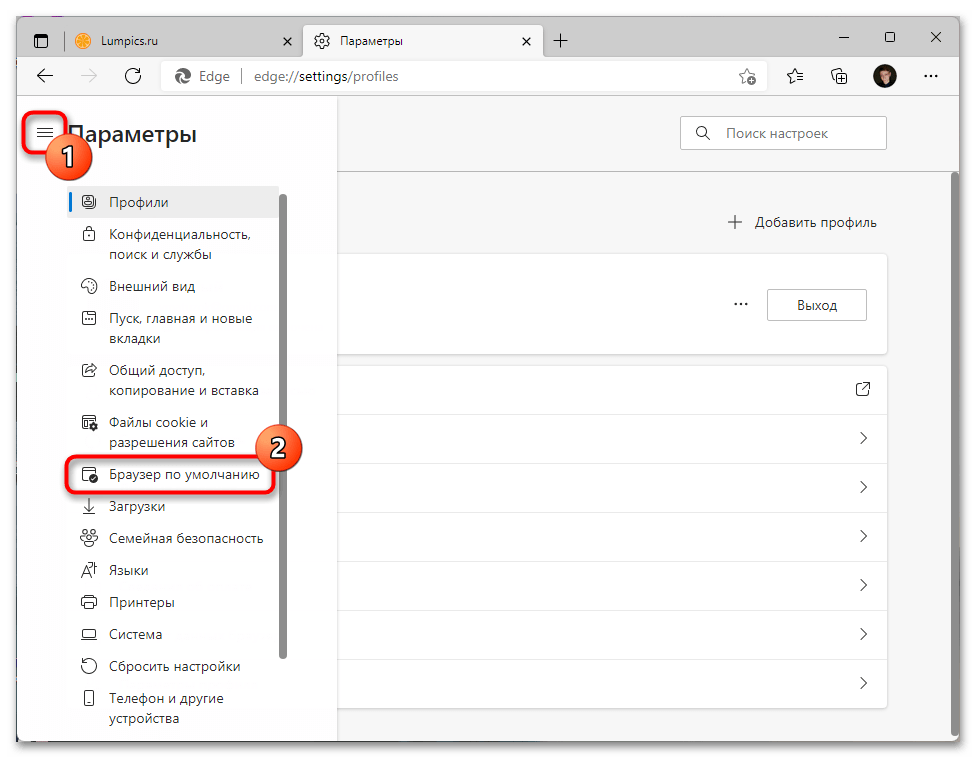Switch to the Lumpics.ru tab
The height and width of the screenshot is (758, 976).
(180, 41)
